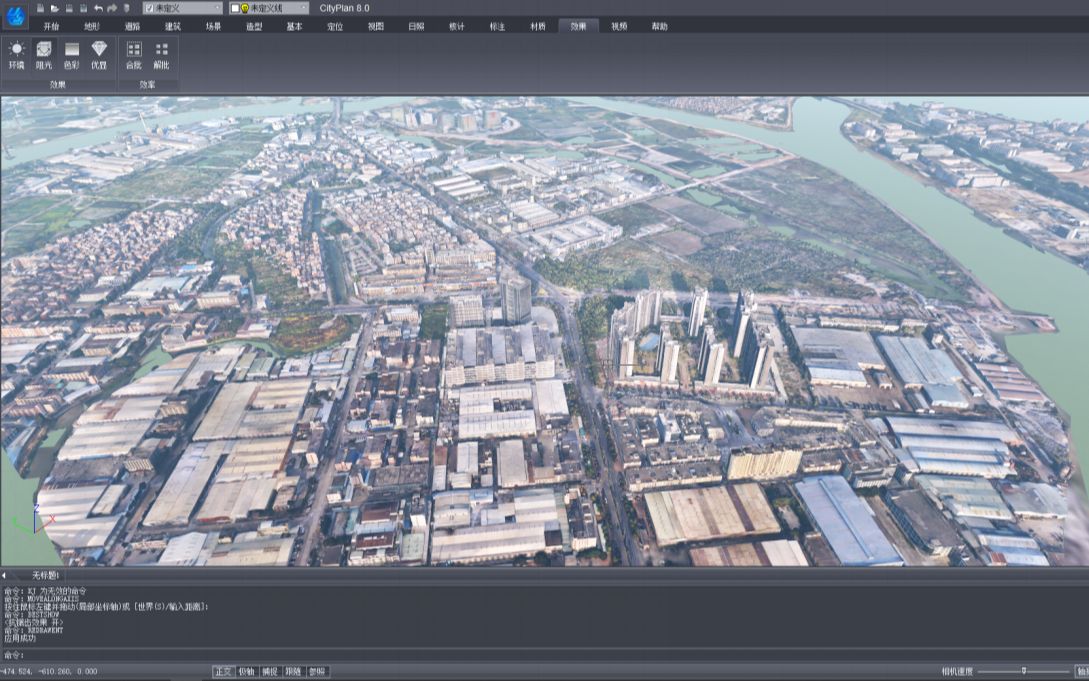Collapse panel using left arrow beside 无标题 tab

pyautogui.click(x=4, y=575)
